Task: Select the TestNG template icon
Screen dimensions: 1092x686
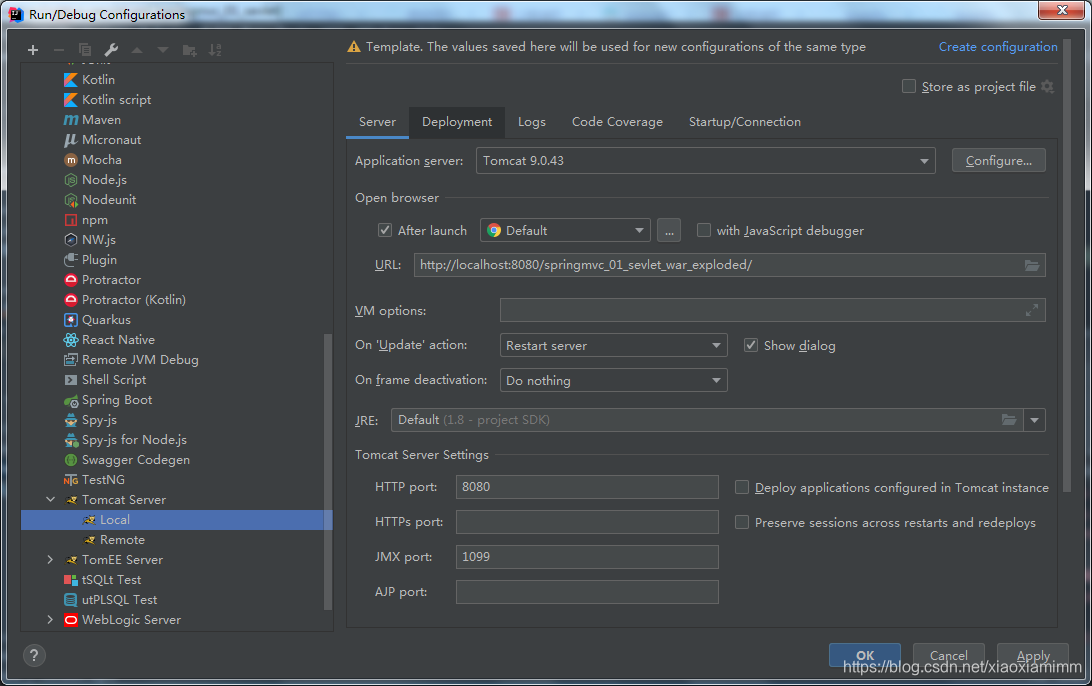Action: coord(70,480)
